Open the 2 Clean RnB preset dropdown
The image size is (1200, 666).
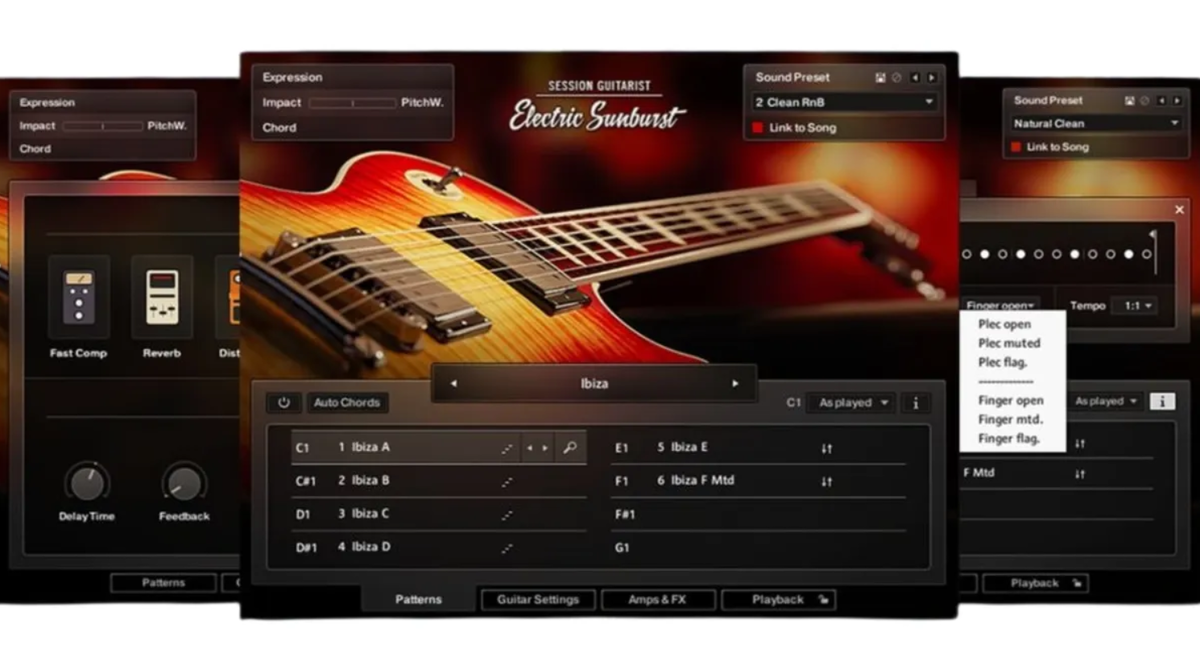click(845, 102)
